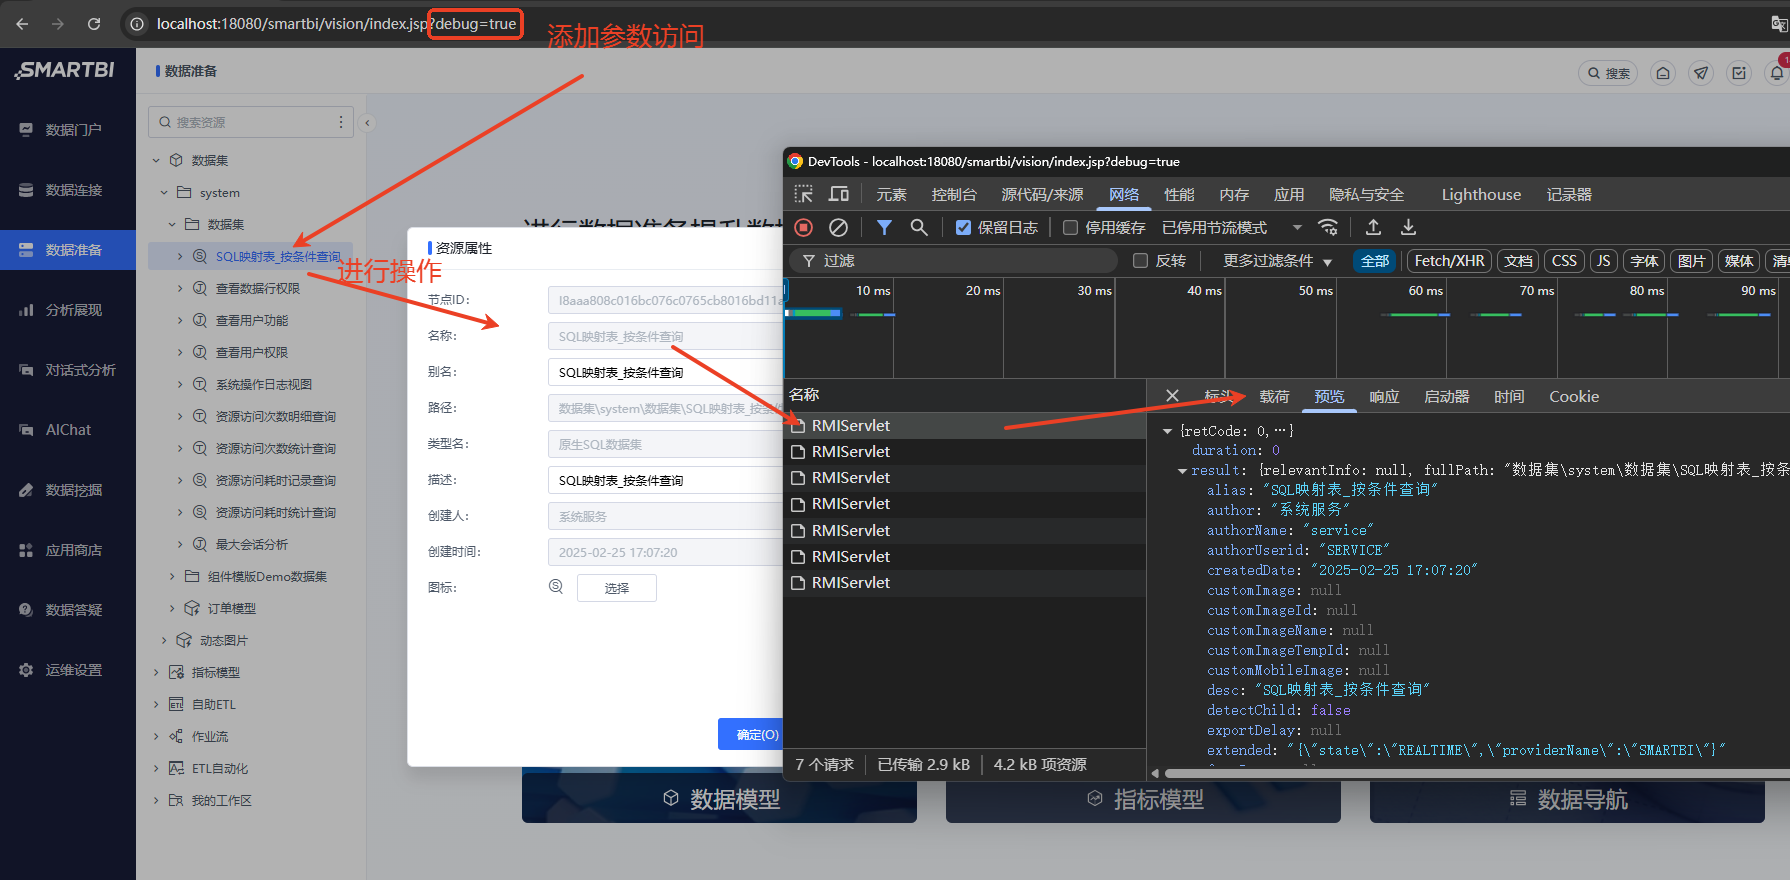Viewport: 1790px width, 880px height.
Task: Go back in browser history
Action: pyautogui.click(x=22, y=23)
